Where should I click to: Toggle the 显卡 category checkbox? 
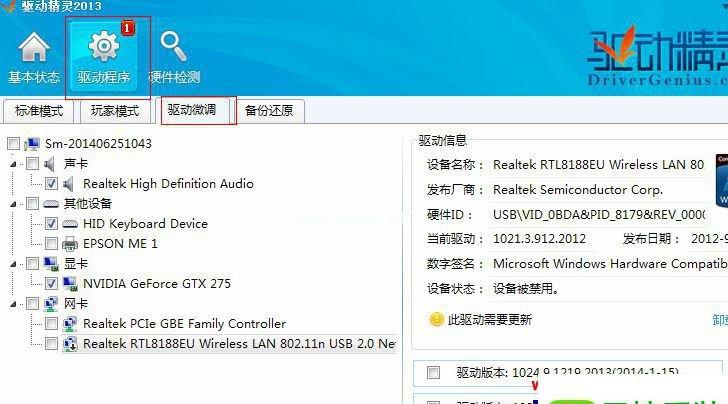click(32, 264)
